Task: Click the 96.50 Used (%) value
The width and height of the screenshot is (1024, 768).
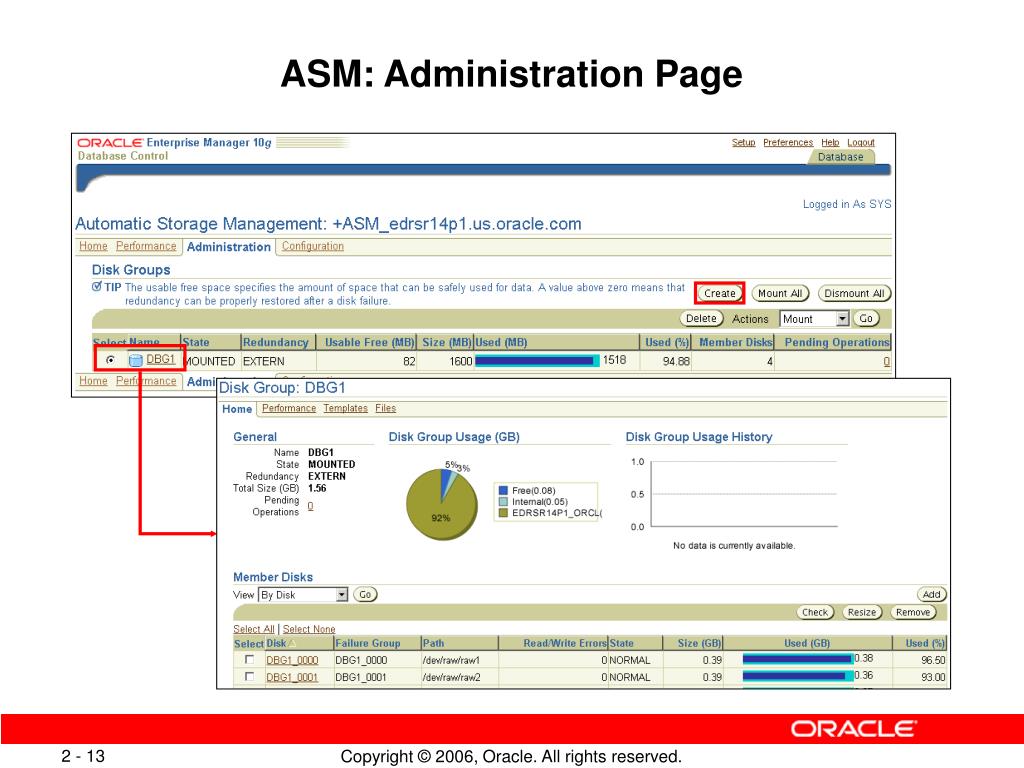Action: pyautogui.click(x=933, y=660)
